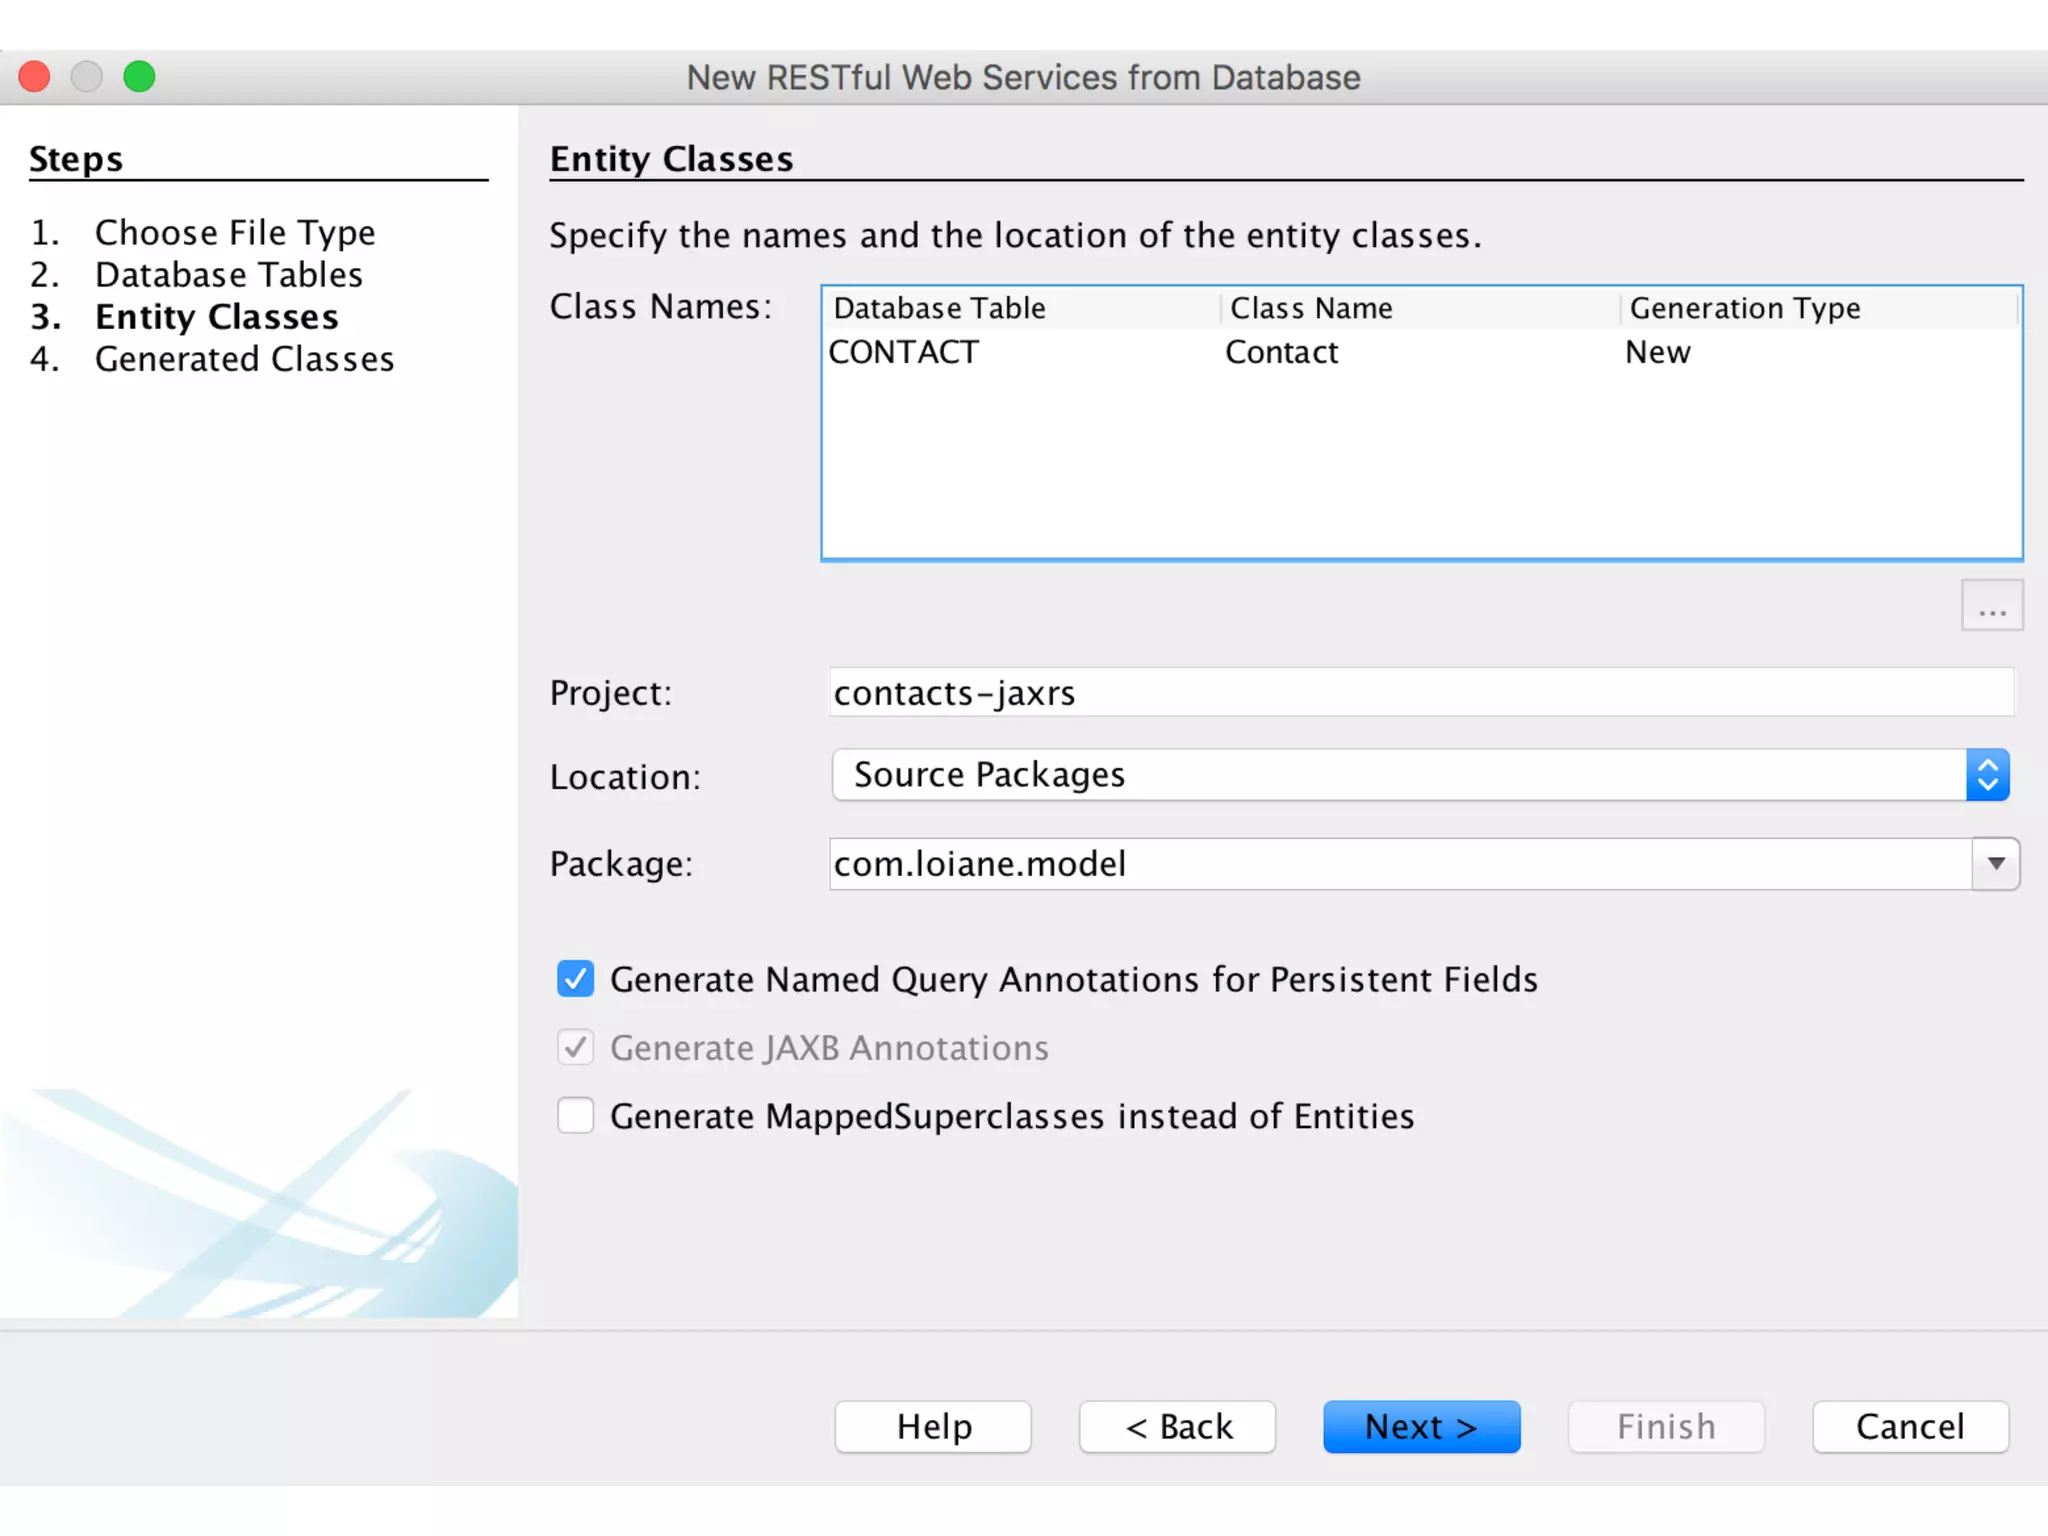Screen dimensions: 2048x1536
Task: Toggle Generate Named Query Annotations checkbox
Action: tap(576, 979)
